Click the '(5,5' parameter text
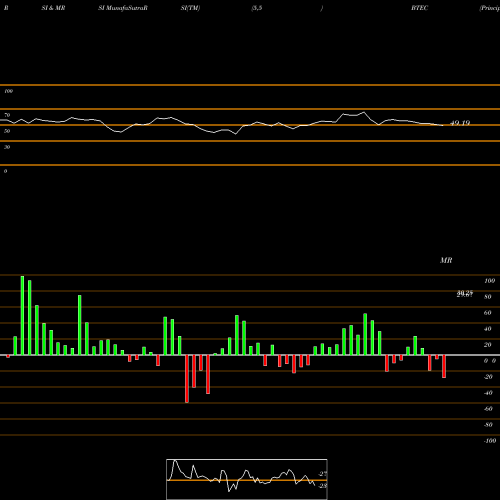500x500 pixels. (257, 8)
